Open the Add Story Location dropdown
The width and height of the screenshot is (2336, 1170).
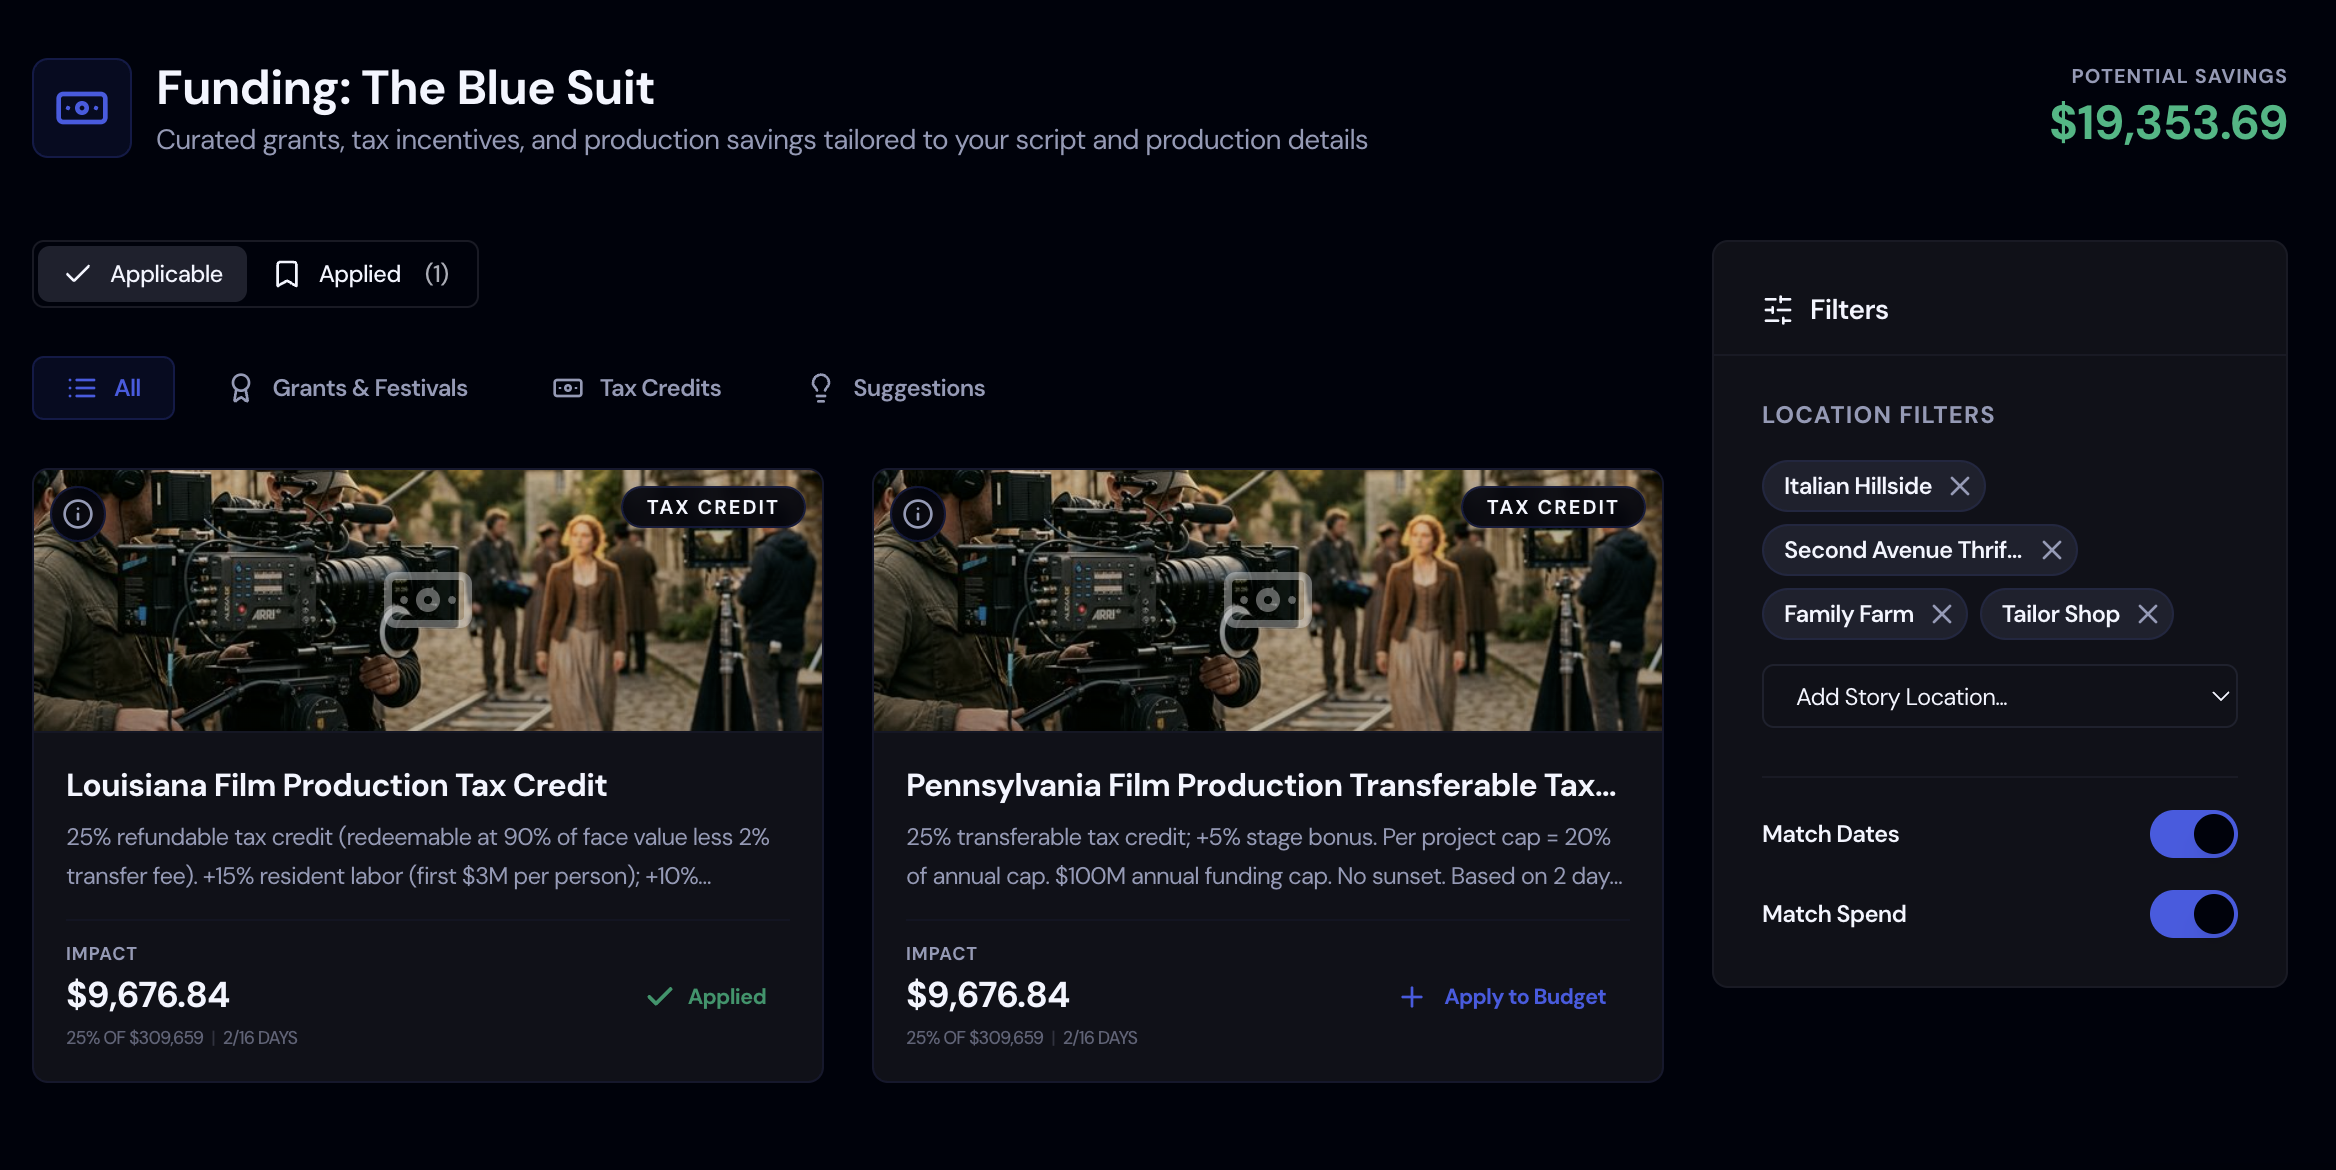coord(1998,696)
